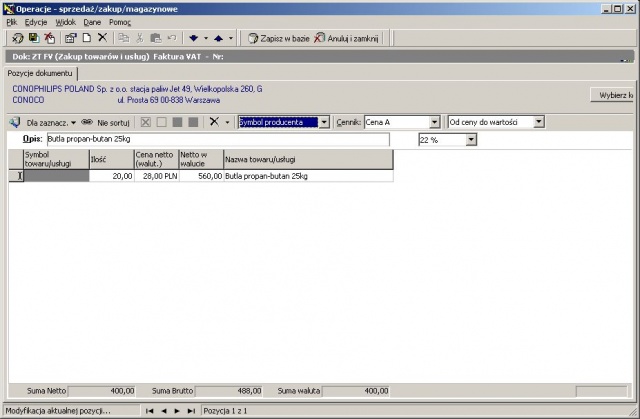The height and width of the screenshot is (419, 640).
Task: Toggle the empty checkbox in positions toolbar
Action: point(162,122)
